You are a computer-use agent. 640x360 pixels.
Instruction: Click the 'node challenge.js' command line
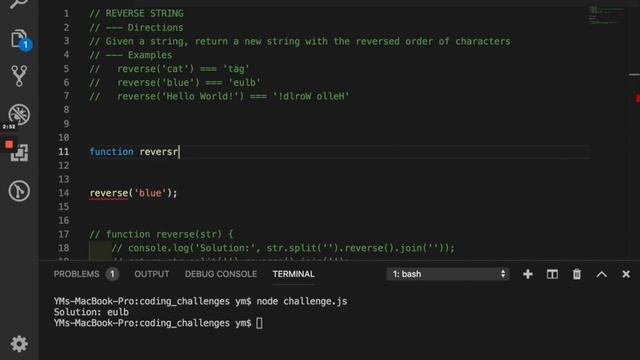pyautogui.click(x=302, y=301)
